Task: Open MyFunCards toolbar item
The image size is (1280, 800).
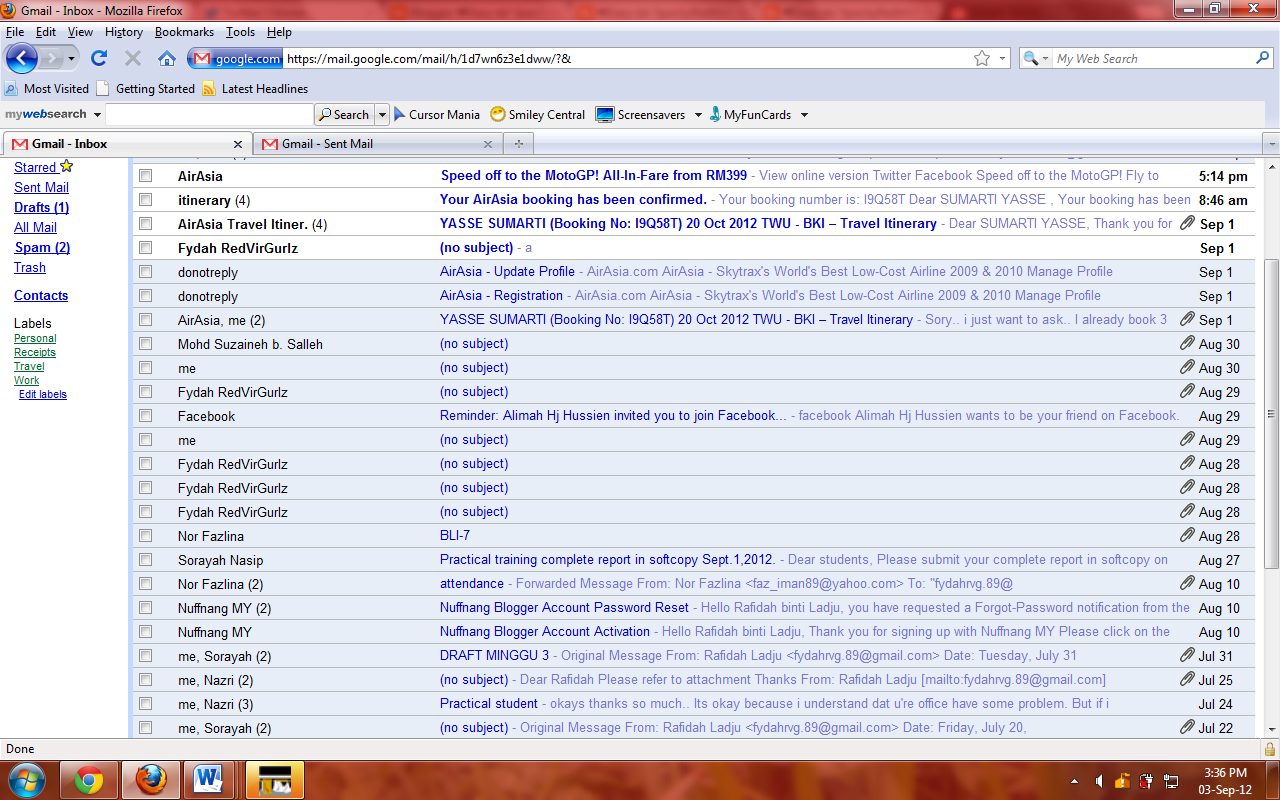Action: tap(751, 115)
